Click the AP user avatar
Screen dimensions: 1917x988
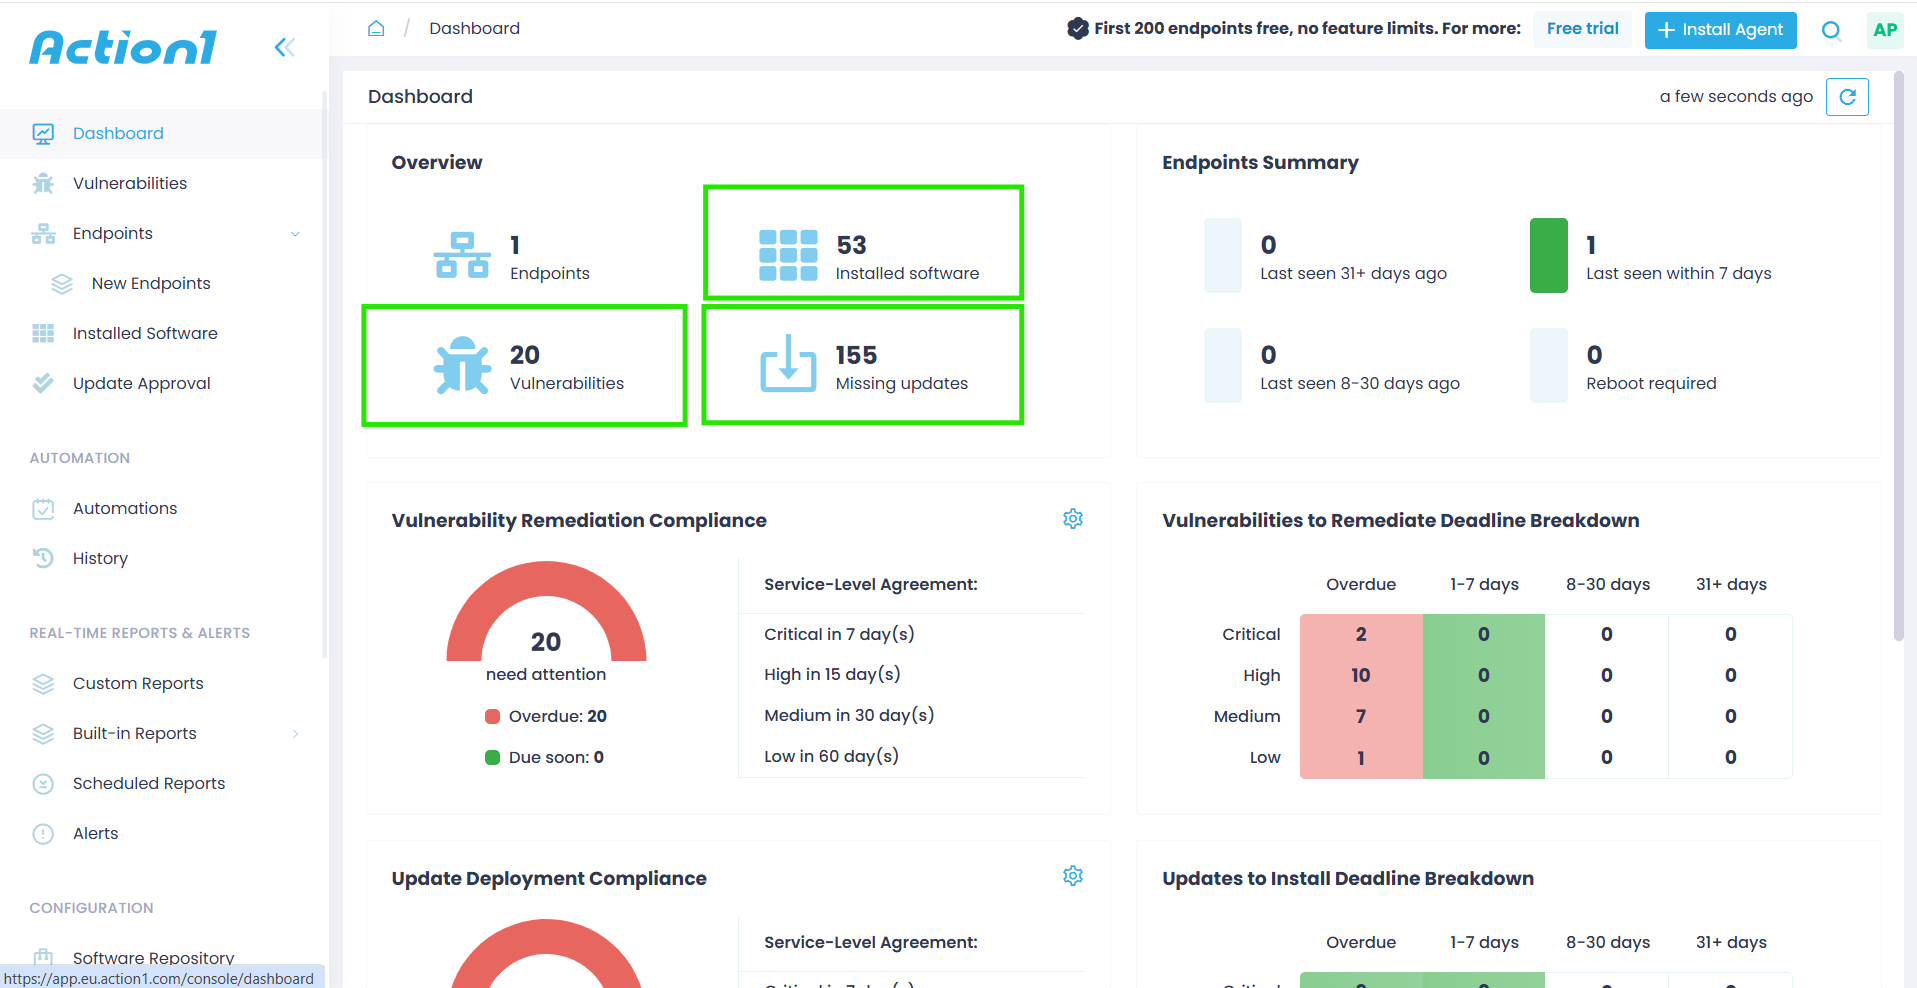tap(1884, 30)
